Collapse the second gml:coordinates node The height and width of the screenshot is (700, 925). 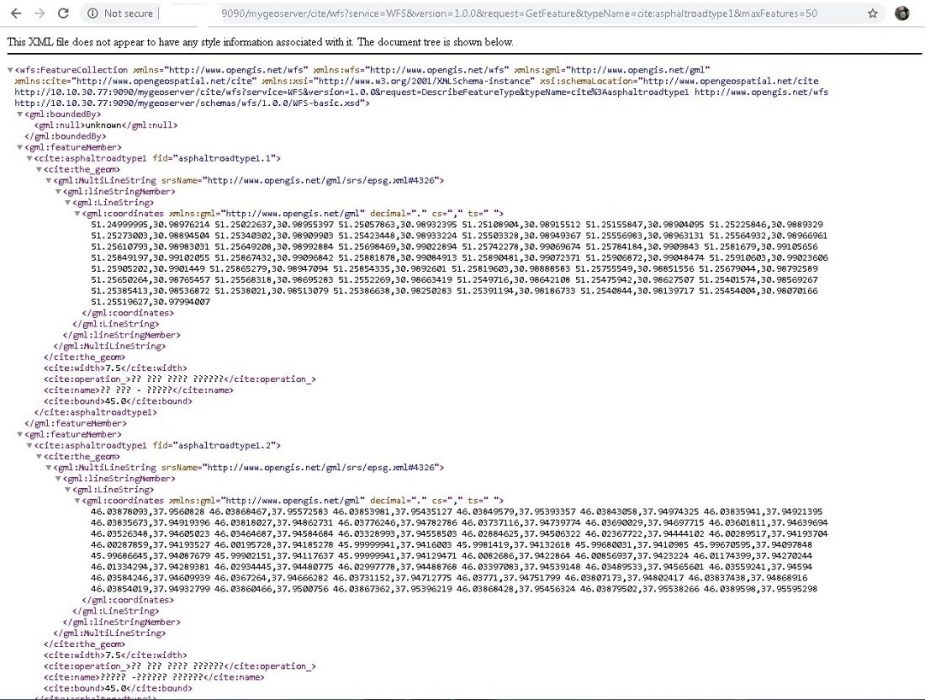[x=78, y=500]
